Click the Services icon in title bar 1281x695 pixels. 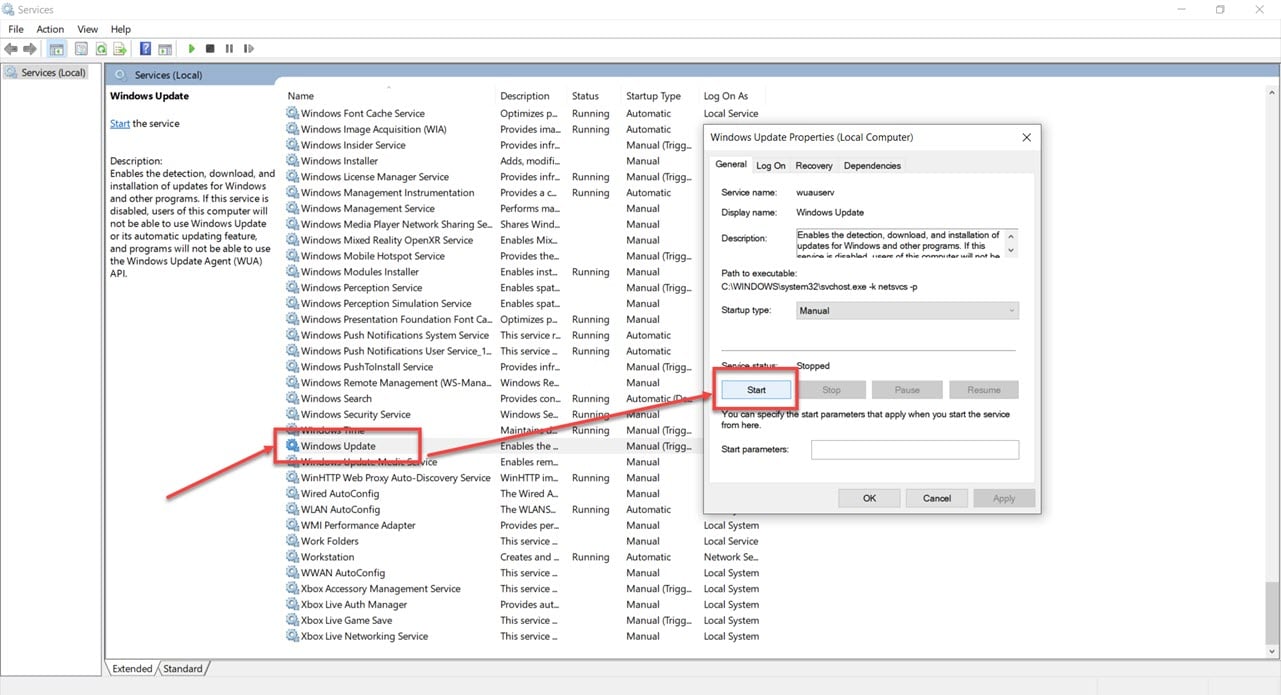(9, 9)
